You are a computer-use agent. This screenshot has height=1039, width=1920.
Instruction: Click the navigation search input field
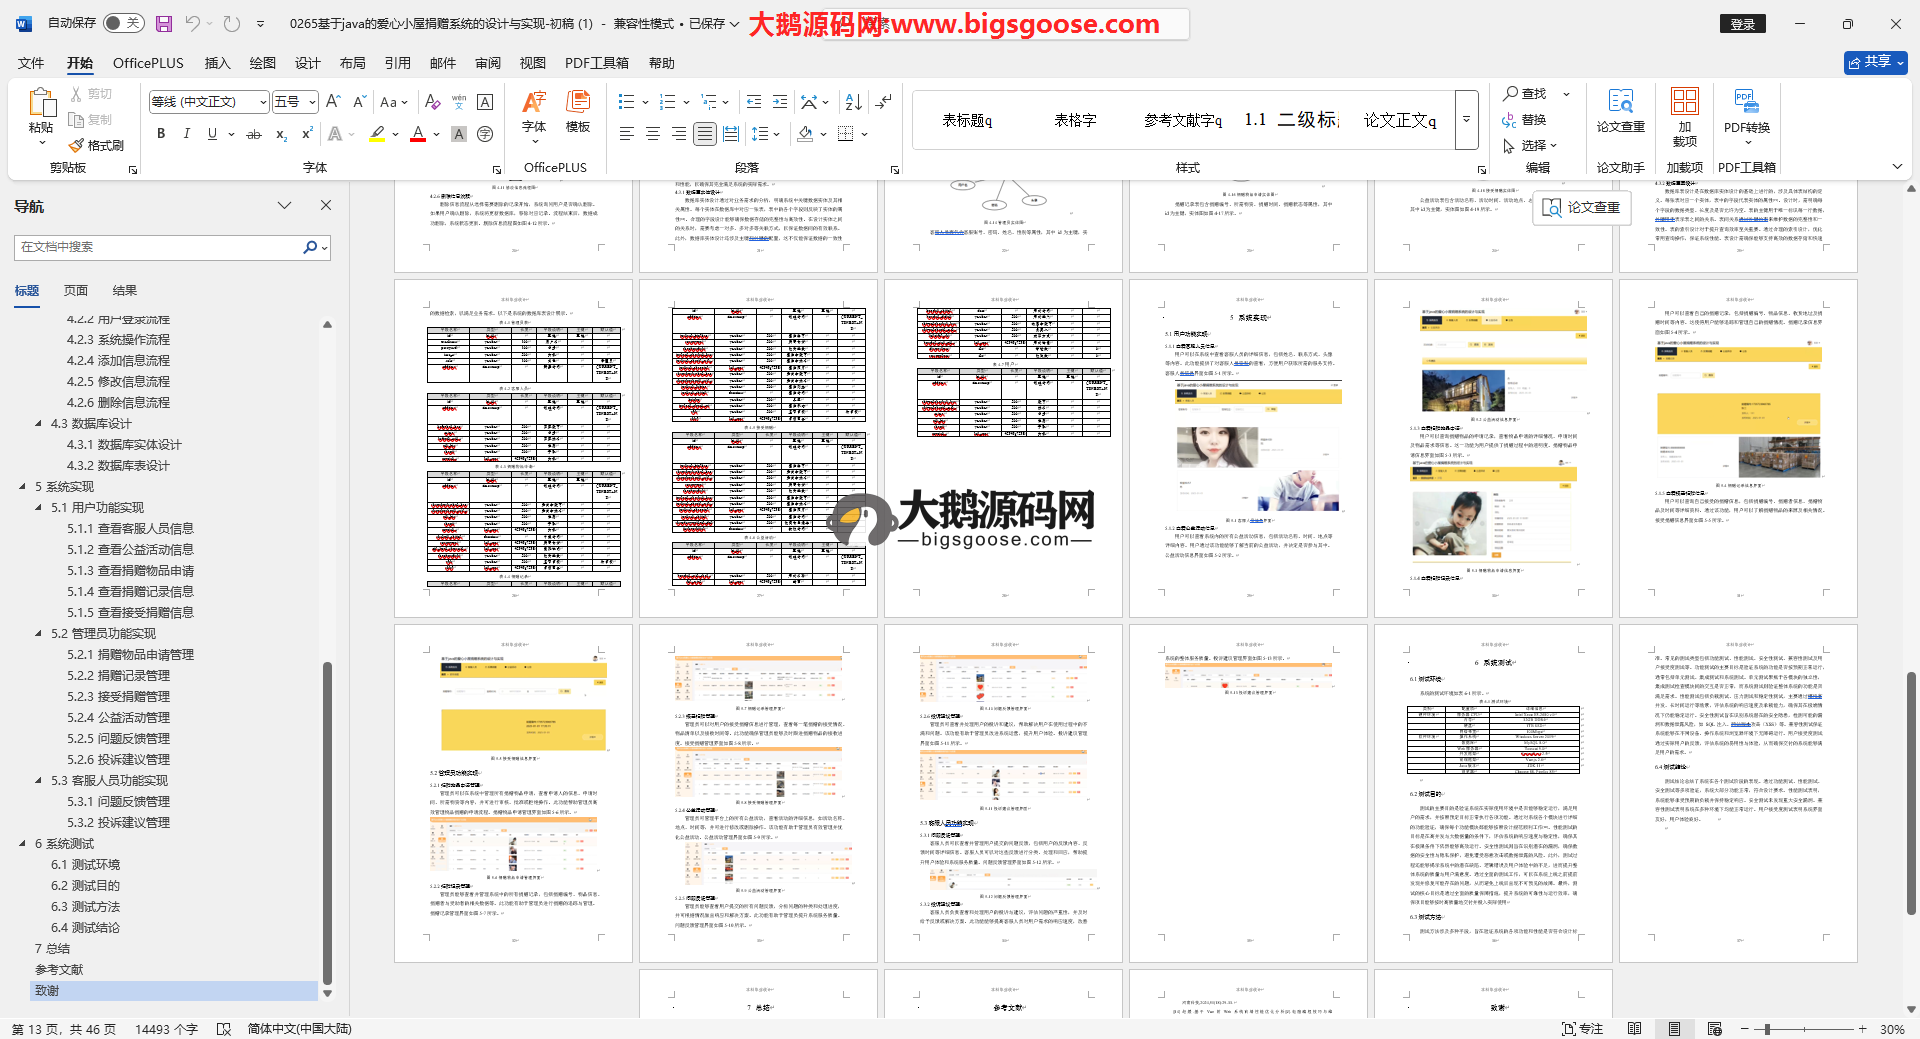click(x=160, y=247)
